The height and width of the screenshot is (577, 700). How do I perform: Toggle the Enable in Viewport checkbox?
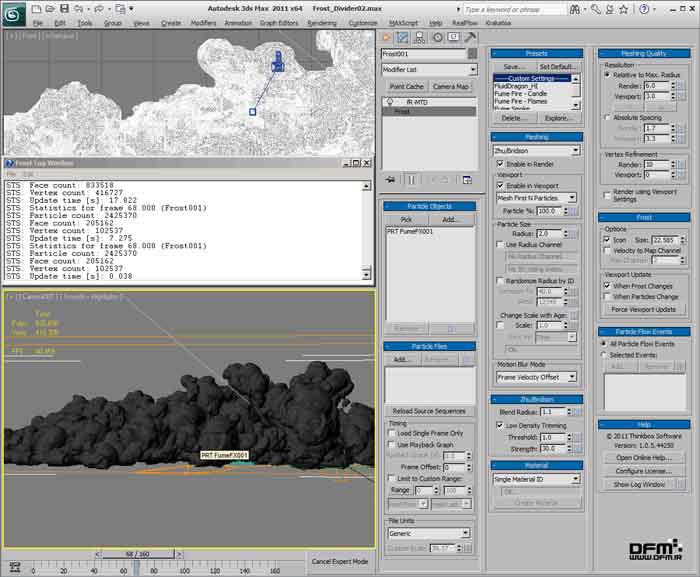pos(500,185)
